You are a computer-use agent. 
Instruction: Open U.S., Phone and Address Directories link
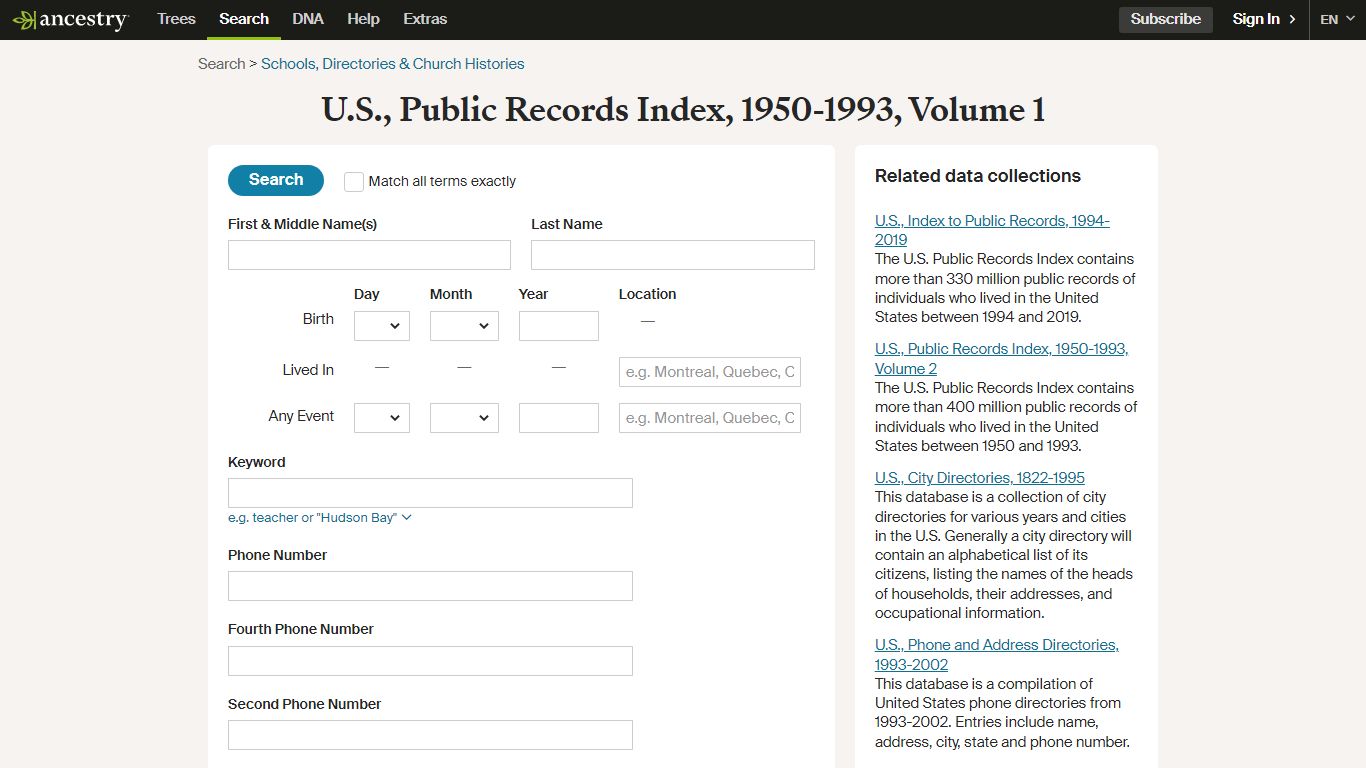(997, 655)
